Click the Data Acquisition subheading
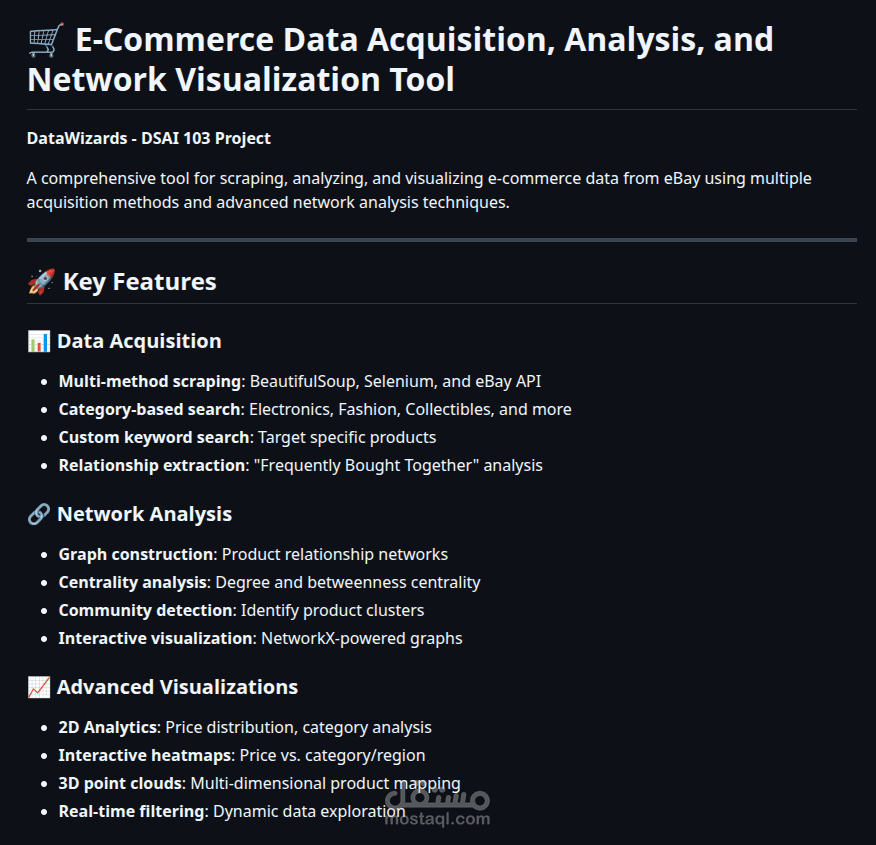The height and width of the screenshot is (845, 876). point(139,341)
